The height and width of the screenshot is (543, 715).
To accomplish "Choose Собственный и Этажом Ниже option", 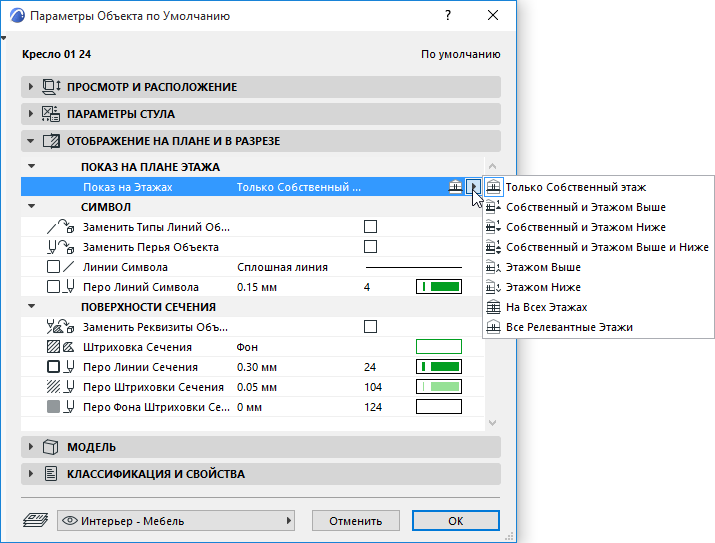I will [598, 227].
